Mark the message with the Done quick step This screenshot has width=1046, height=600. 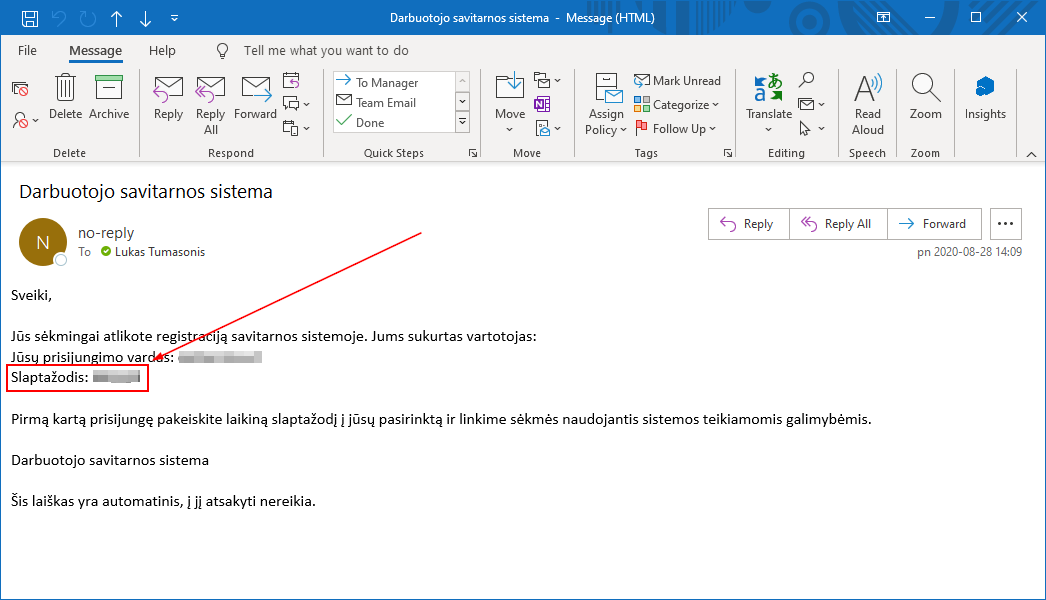pos(369,123)
